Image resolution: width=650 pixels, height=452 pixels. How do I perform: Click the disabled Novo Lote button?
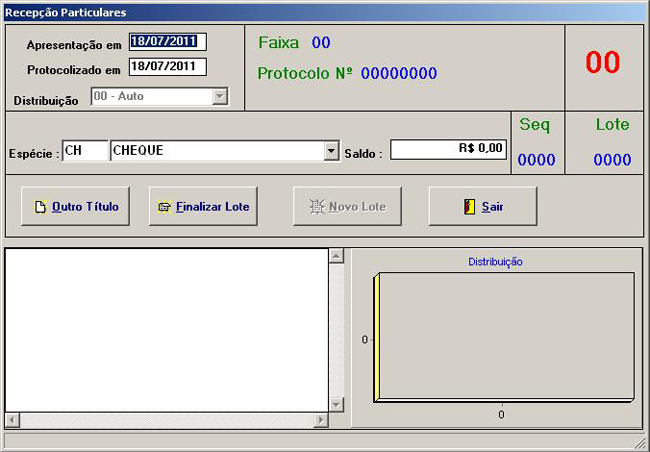pyautogui.click(x=347, y=206)
